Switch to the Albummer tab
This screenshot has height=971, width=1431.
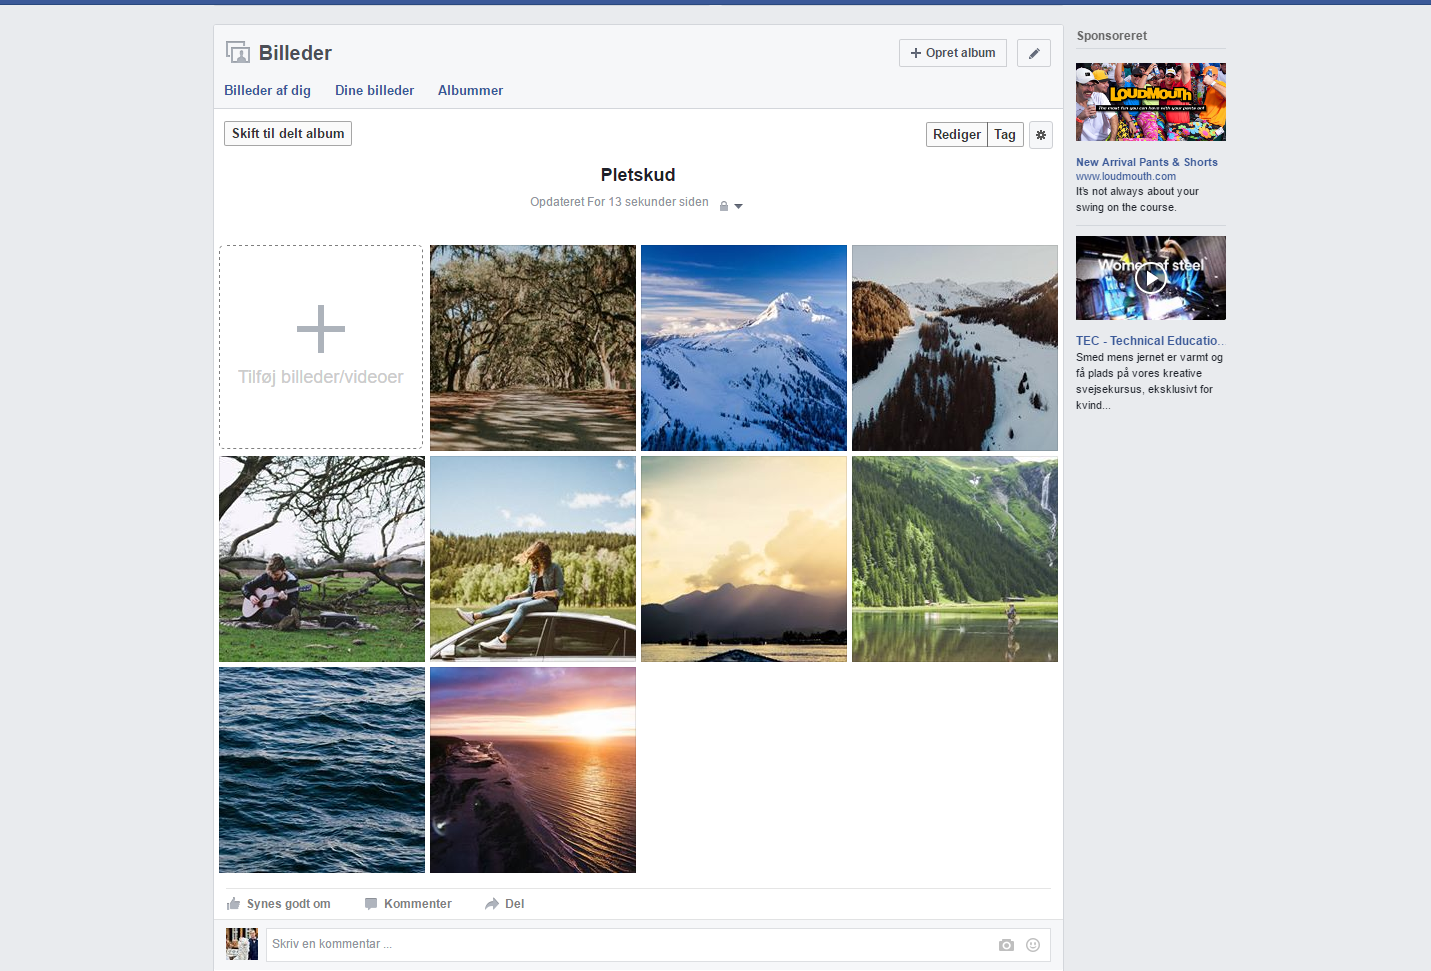click(470, 91)
